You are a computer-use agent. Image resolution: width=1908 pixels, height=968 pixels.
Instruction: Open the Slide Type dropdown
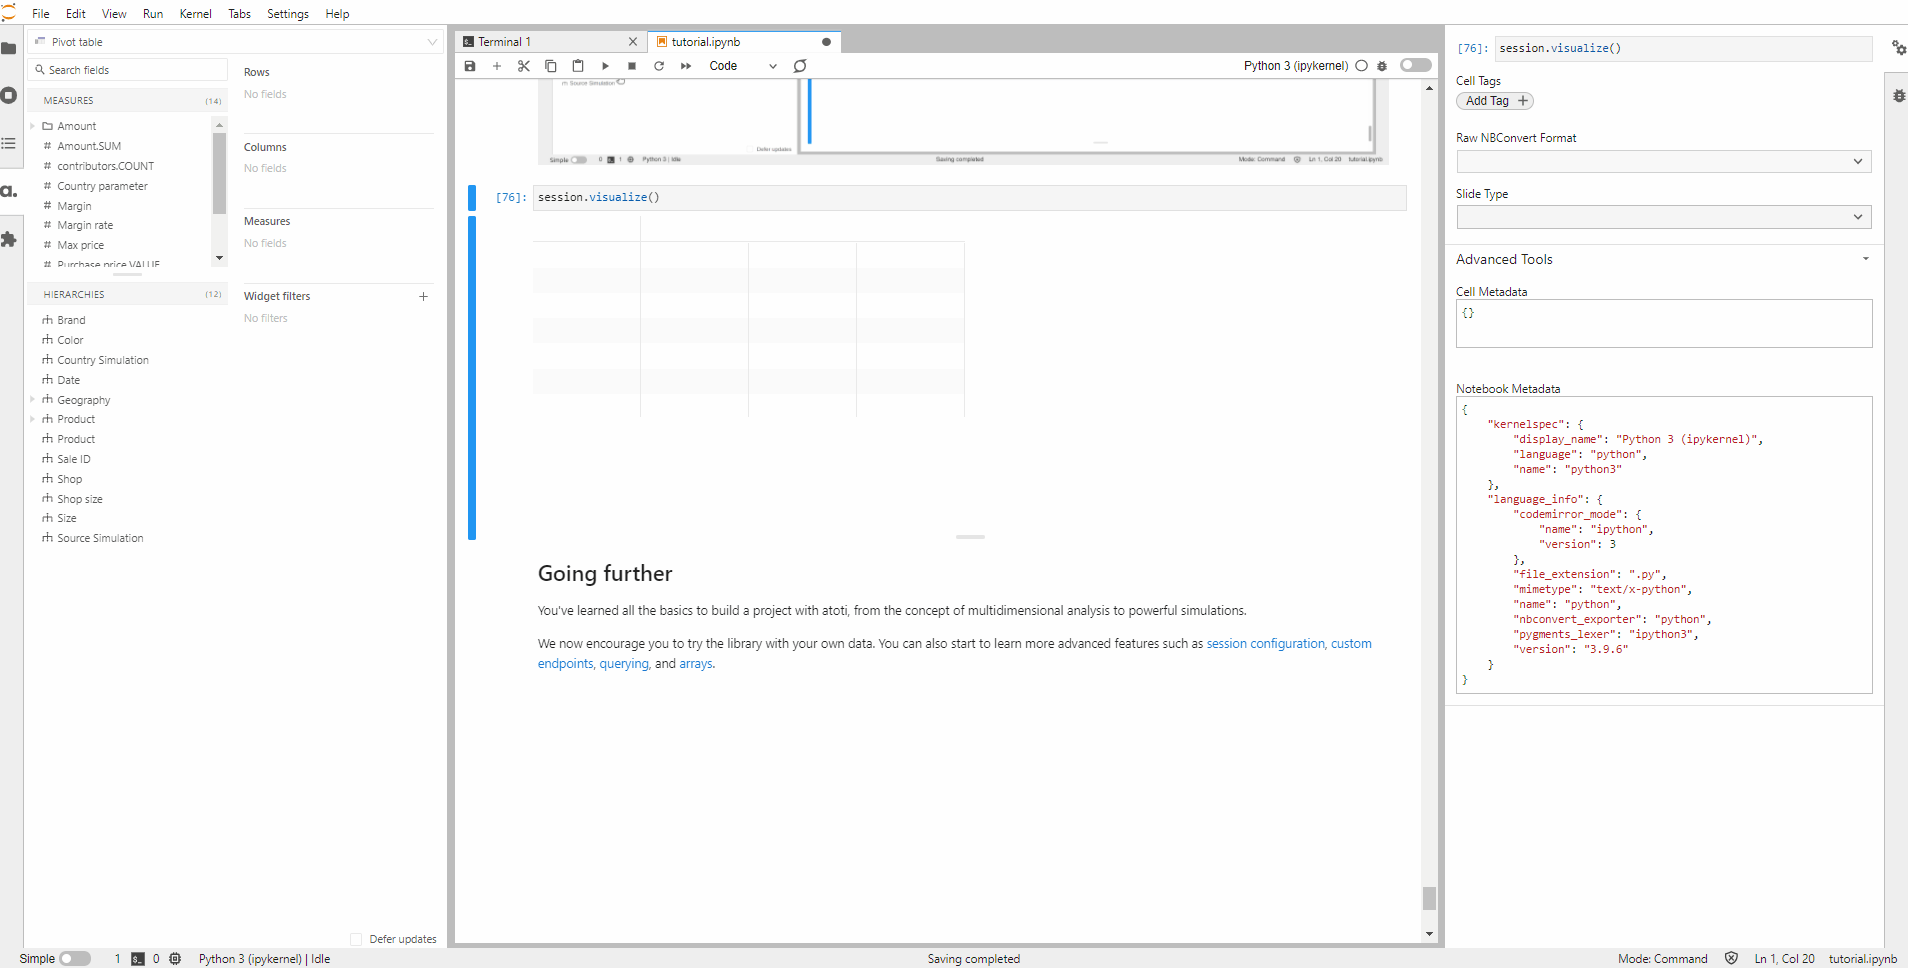[x=1664, y=217]
